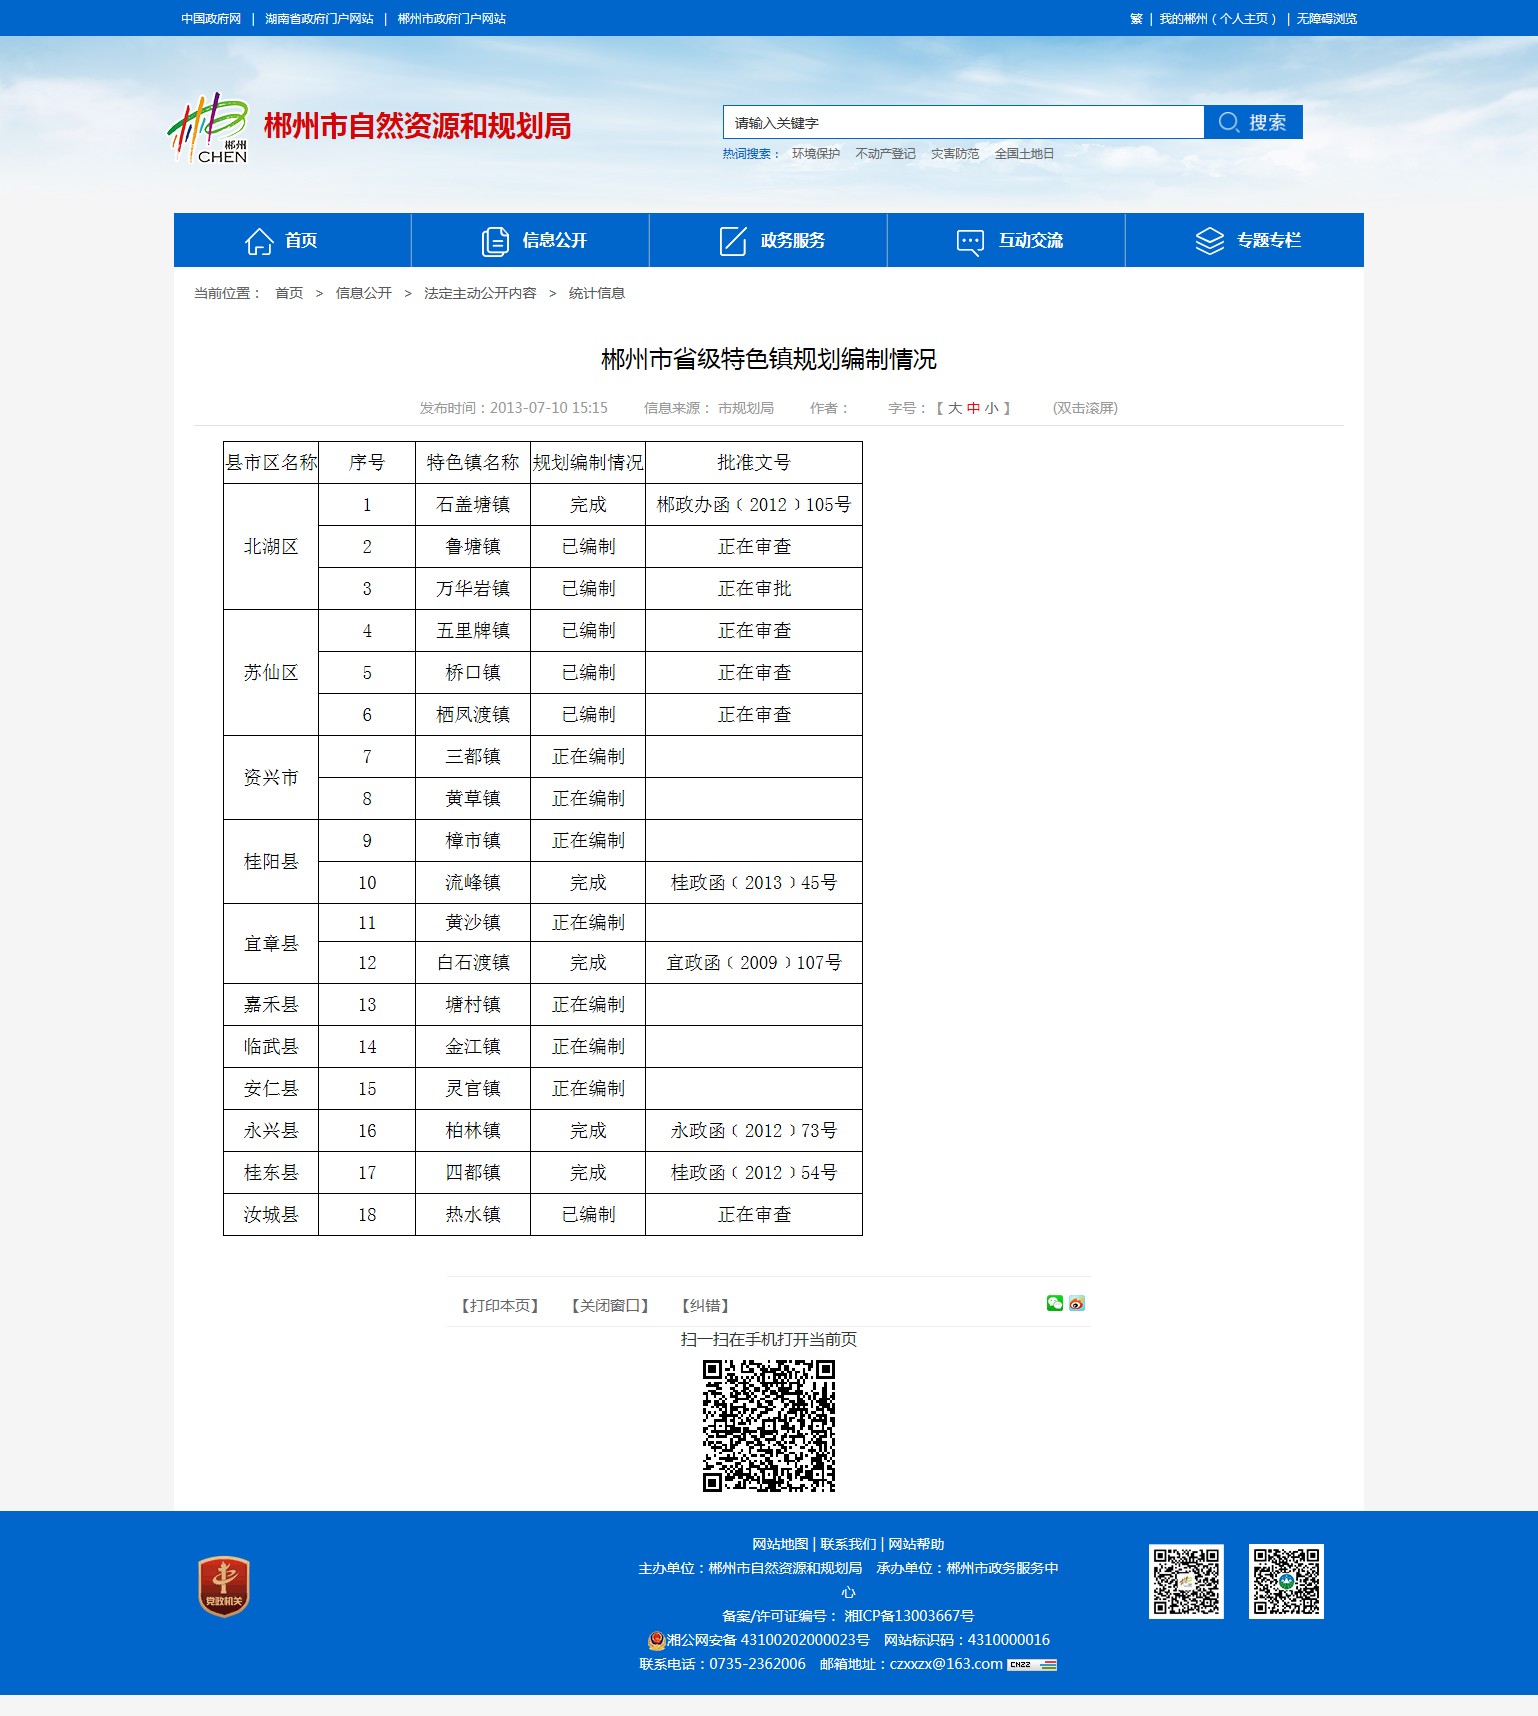Image resolution: width=1538 pixels, height=1716 pixels.
Task: Click table cell 郴政办函（2012）105号
Action: coord(754,505)
